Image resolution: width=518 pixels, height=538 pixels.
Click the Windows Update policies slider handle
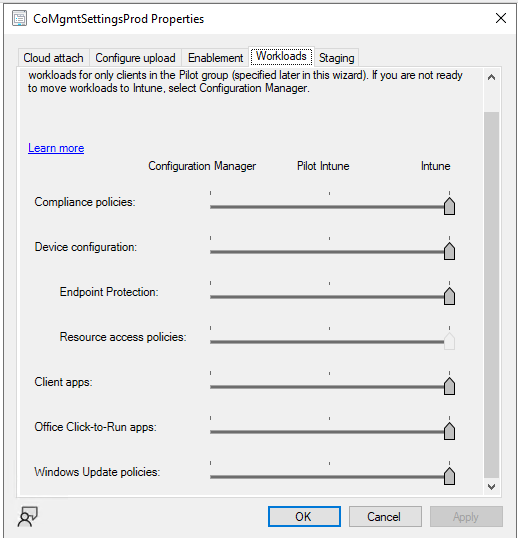click(449, 476)
